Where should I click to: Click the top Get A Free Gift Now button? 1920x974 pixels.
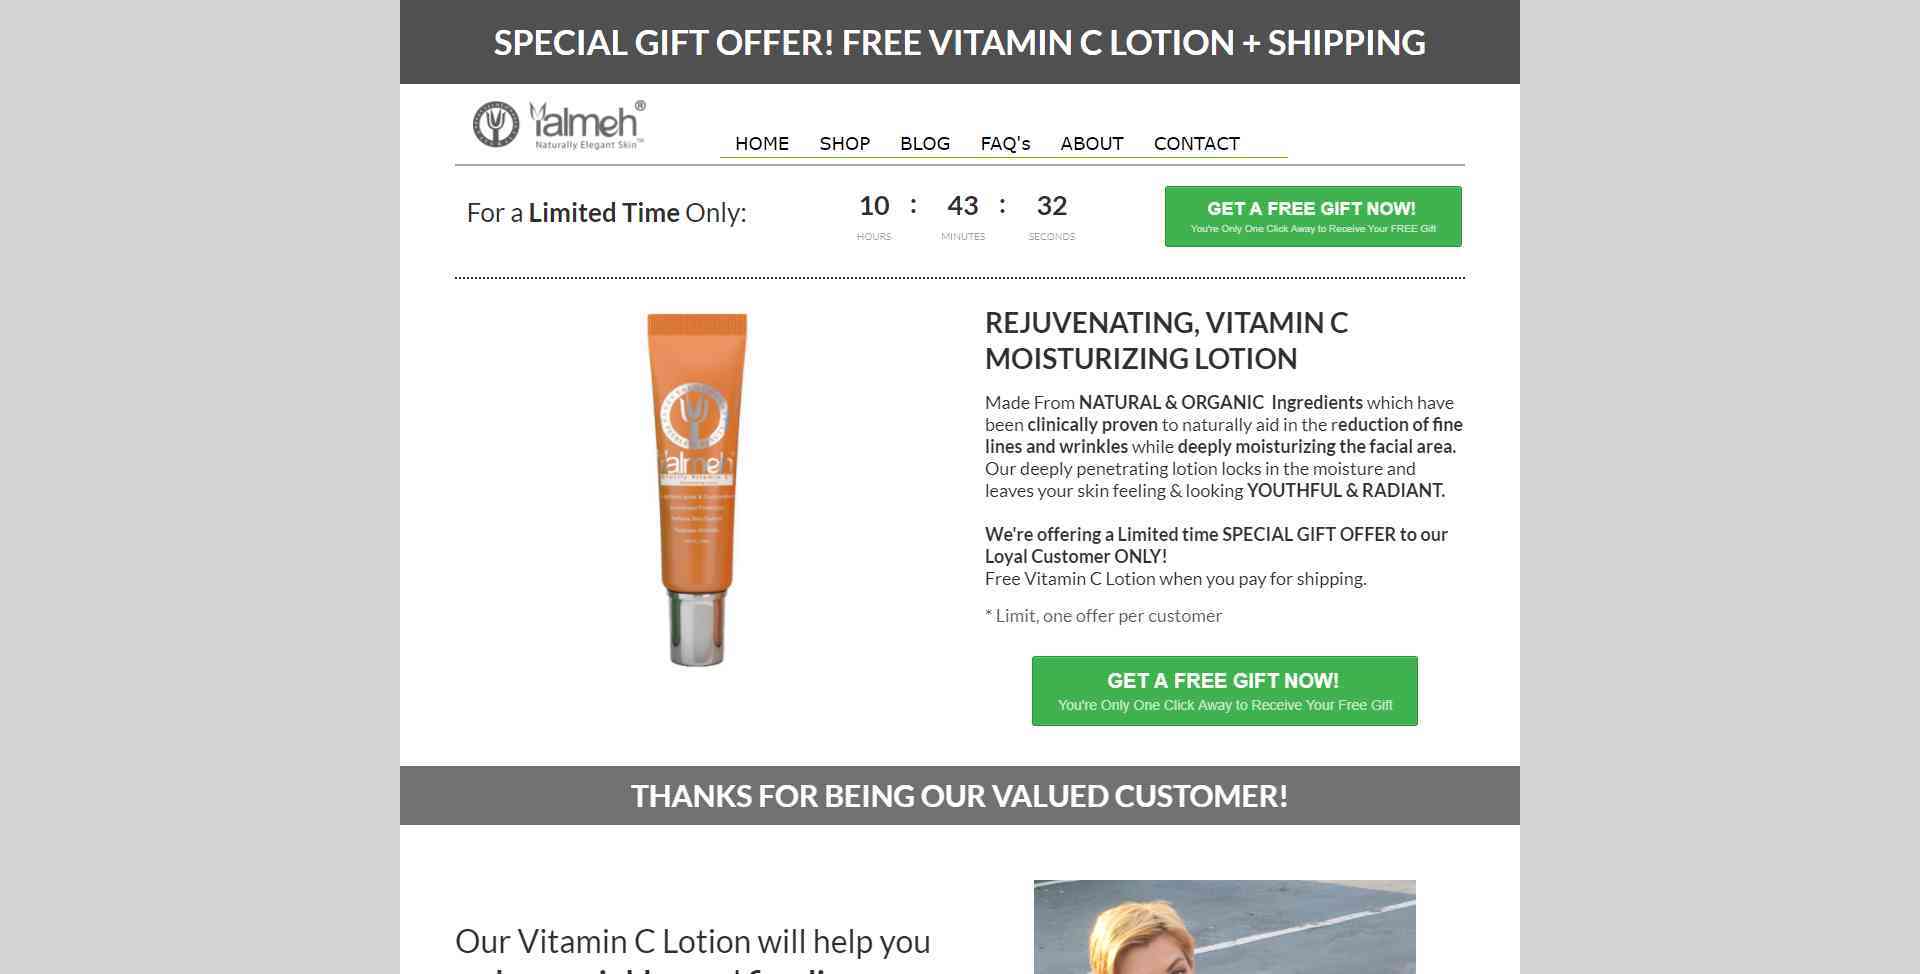coord(1313,216)
